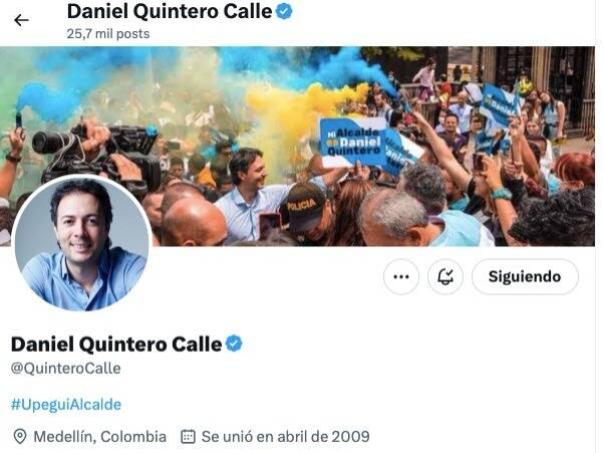Click the blue verified checkmark beside the profile name

click(233, 344)
